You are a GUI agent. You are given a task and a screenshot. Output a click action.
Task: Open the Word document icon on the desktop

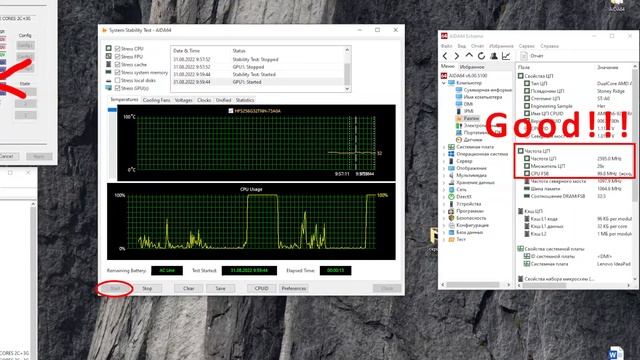(x=616, y=353)
